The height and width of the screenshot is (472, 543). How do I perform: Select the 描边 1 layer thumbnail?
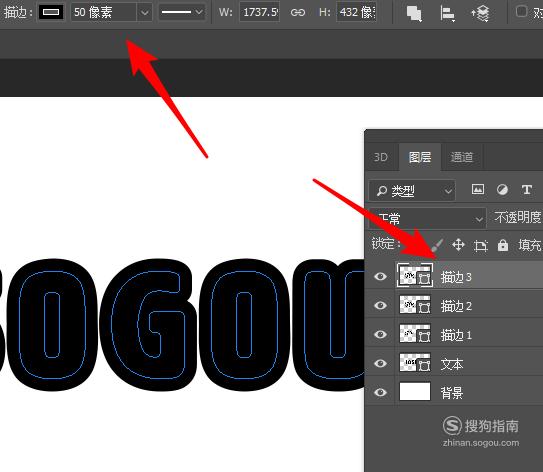coord(415,334)
